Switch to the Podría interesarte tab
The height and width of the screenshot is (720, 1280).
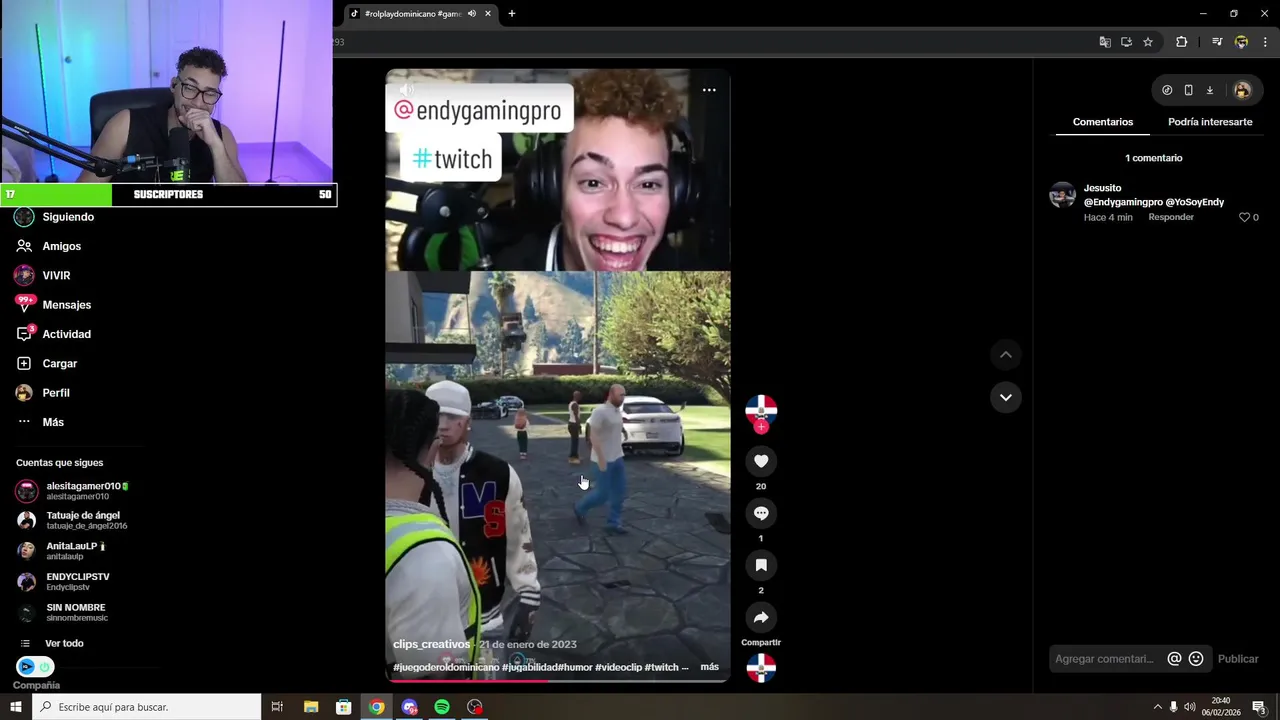tap(1210, 122)
